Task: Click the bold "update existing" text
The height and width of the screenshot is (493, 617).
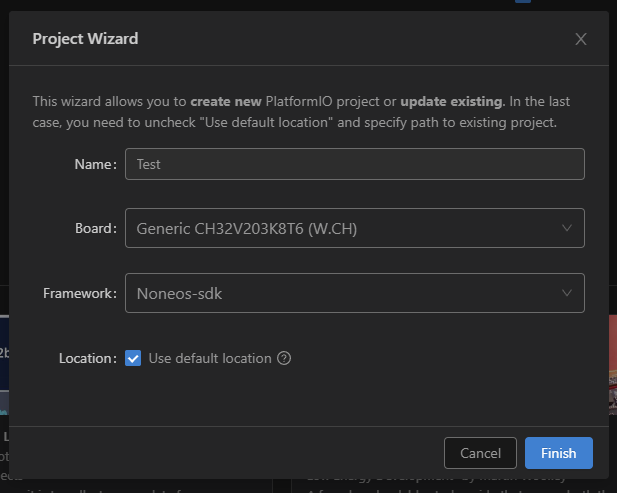Action: tap(452, 101)
